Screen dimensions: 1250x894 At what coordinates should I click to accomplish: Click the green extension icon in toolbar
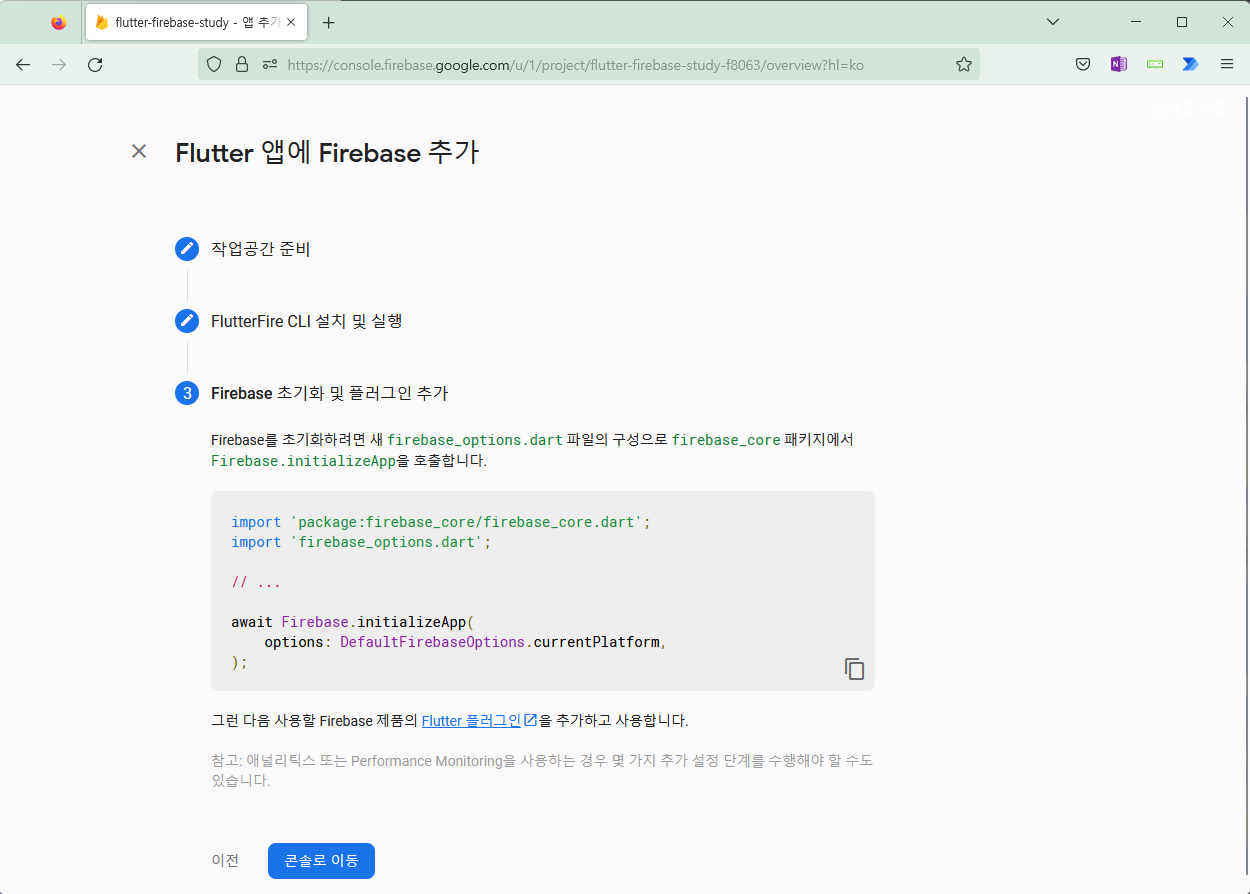pyautogui.click(x=1155, y=64)
